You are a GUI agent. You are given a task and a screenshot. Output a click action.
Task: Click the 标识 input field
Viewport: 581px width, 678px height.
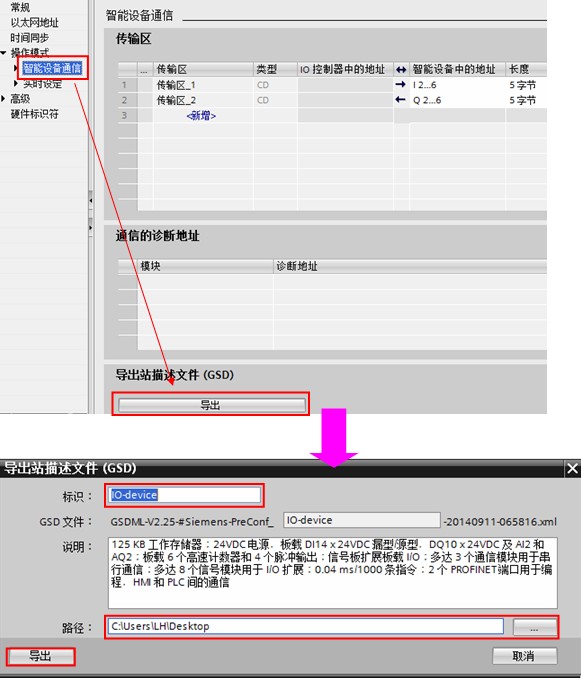coord(185,495)
